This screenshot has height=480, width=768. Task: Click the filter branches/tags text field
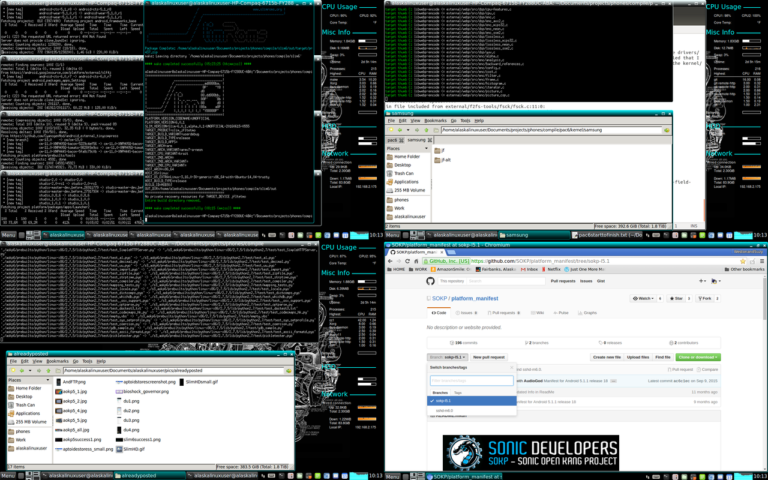pyautogui.click(x=471, y=380)
